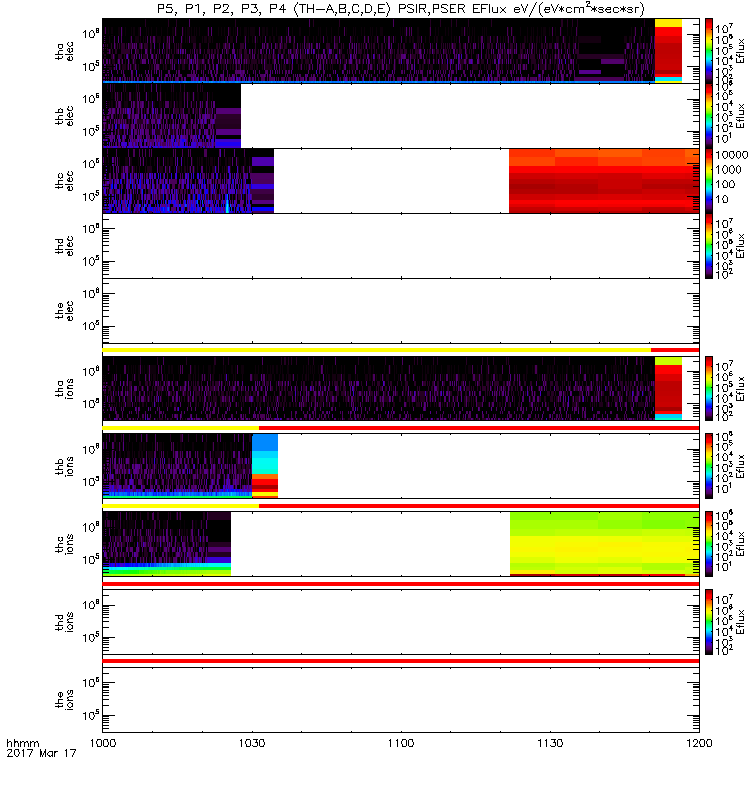Click the 1130 time axis label
Image resolution: width=750 pixels, height=800 pixels.
pyautogui.click(x=550, y=743)
